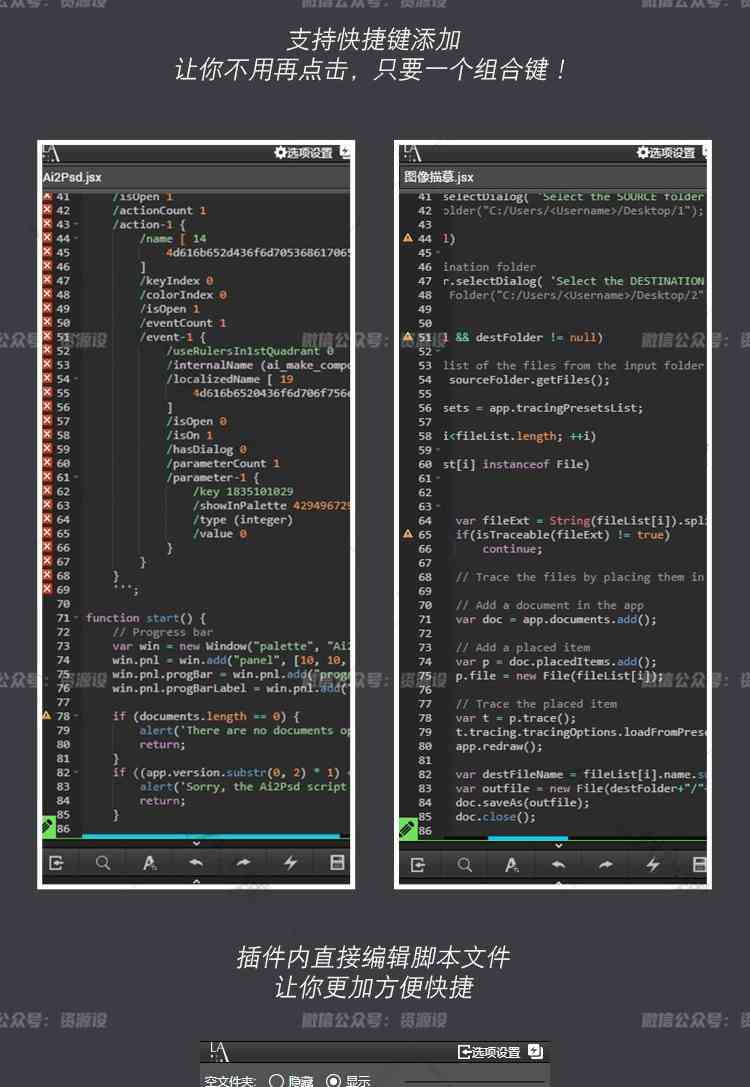Click 'app.redraw();' on line 80
This screenshot has height=1087, width=750.
[498, 747]
